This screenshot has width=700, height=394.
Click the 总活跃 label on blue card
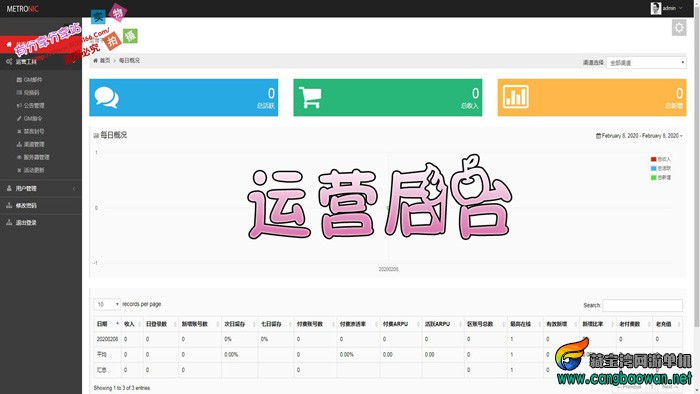[266, 106]
